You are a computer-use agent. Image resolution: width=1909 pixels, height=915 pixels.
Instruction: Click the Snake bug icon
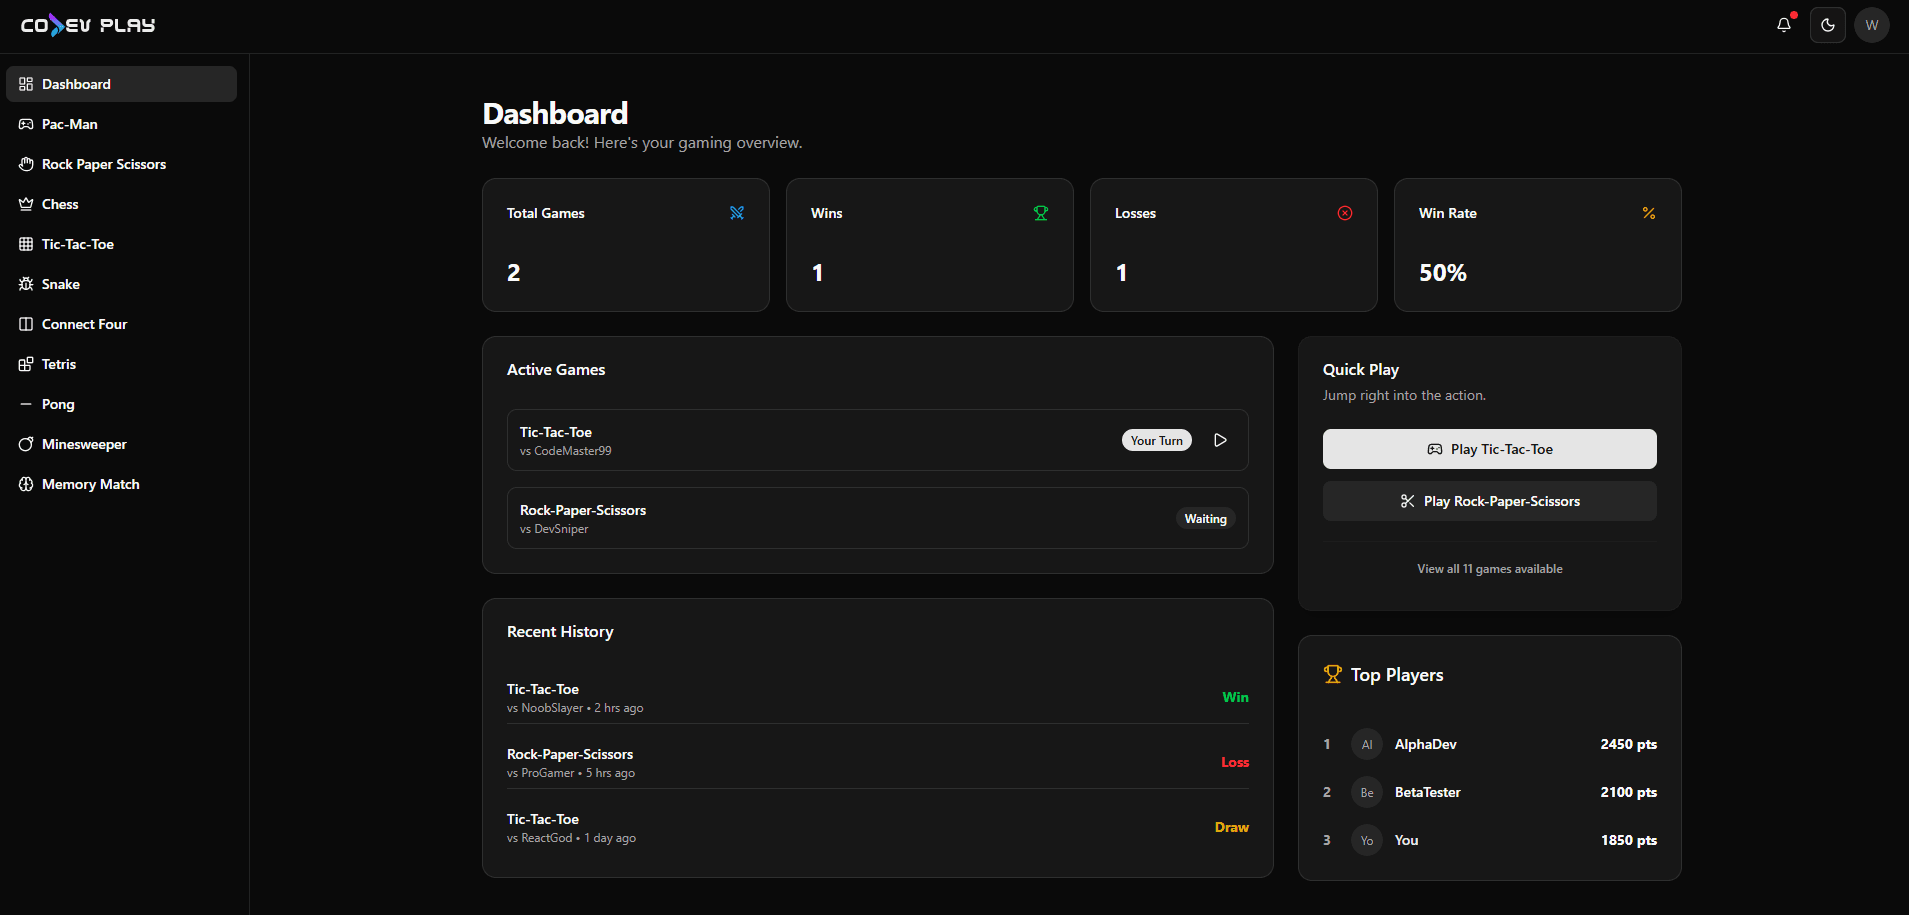point(26,284)
